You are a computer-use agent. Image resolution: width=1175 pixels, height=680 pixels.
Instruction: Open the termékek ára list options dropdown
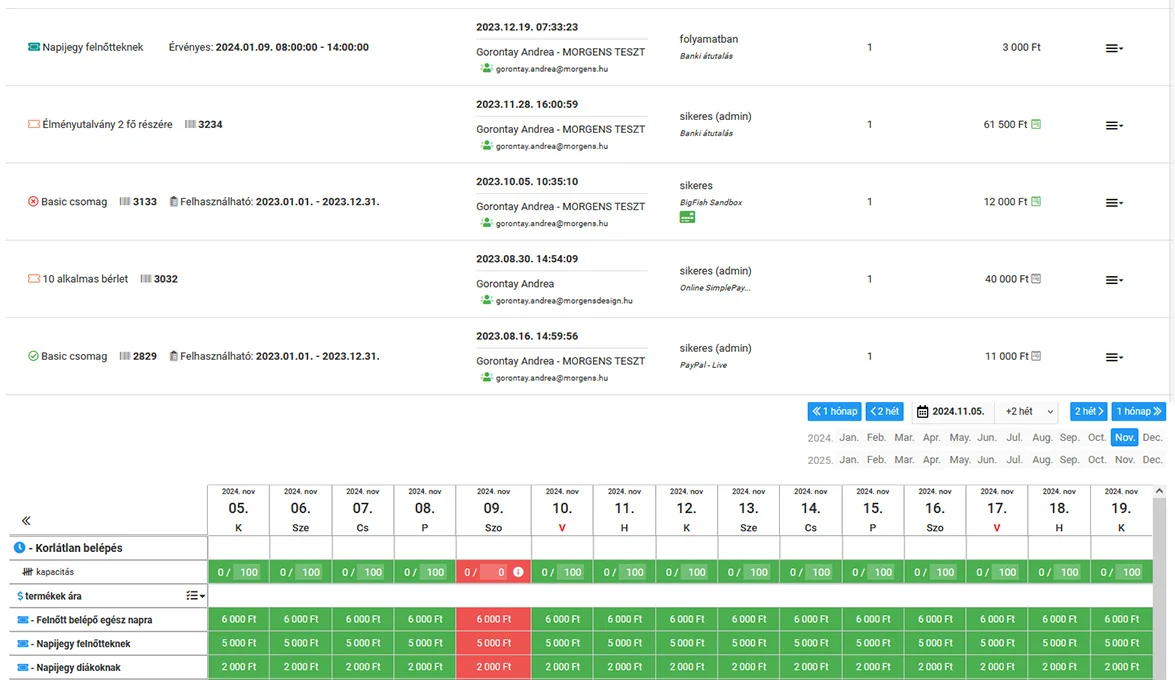196,595
